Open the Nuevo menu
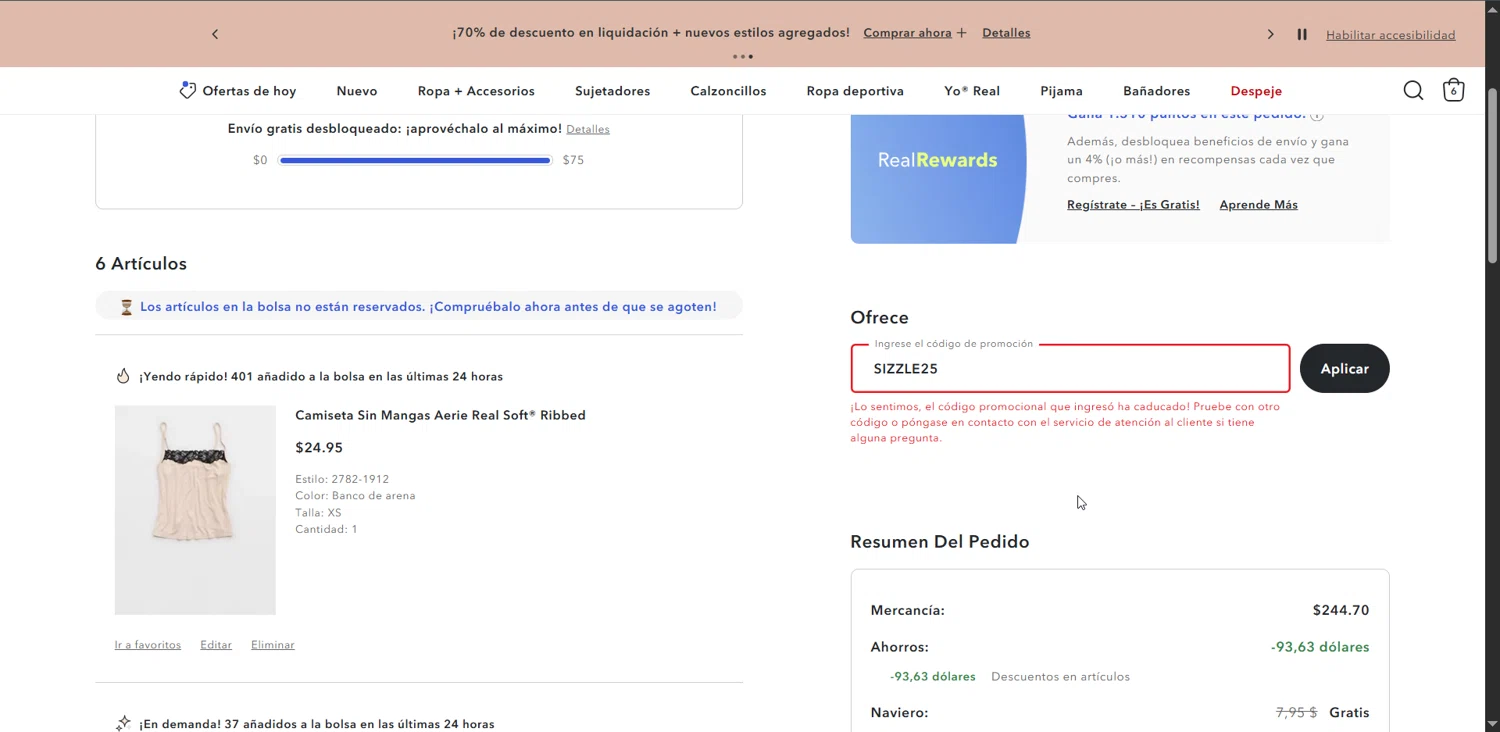 [357, 91]
